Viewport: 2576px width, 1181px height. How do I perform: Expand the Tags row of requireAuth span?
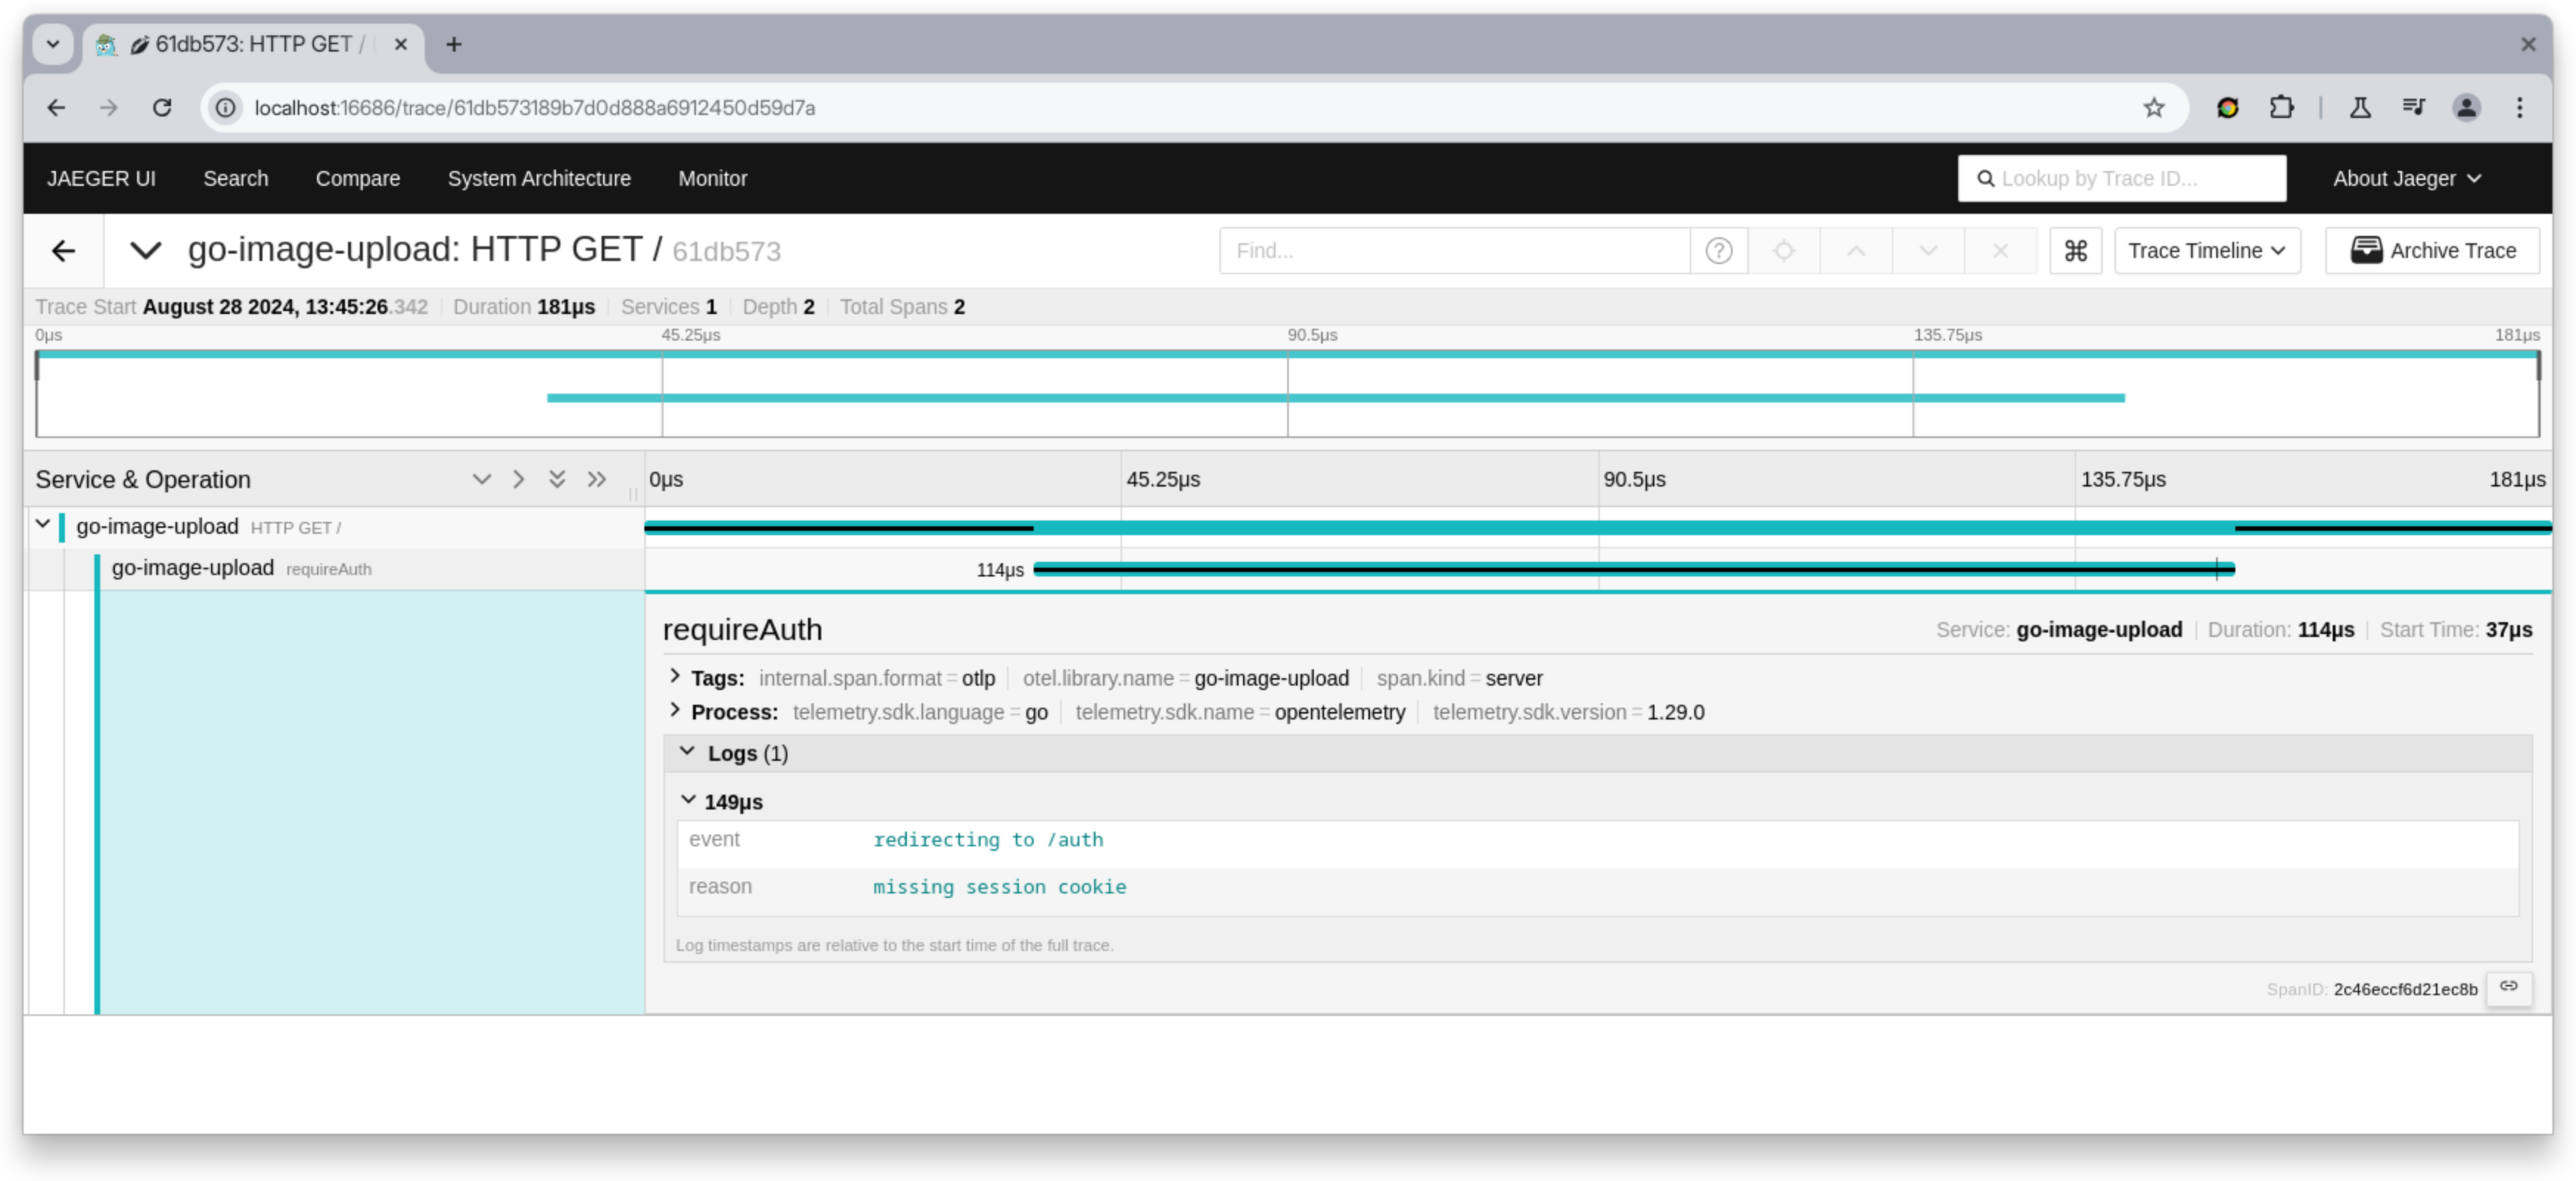click(676, 677)
